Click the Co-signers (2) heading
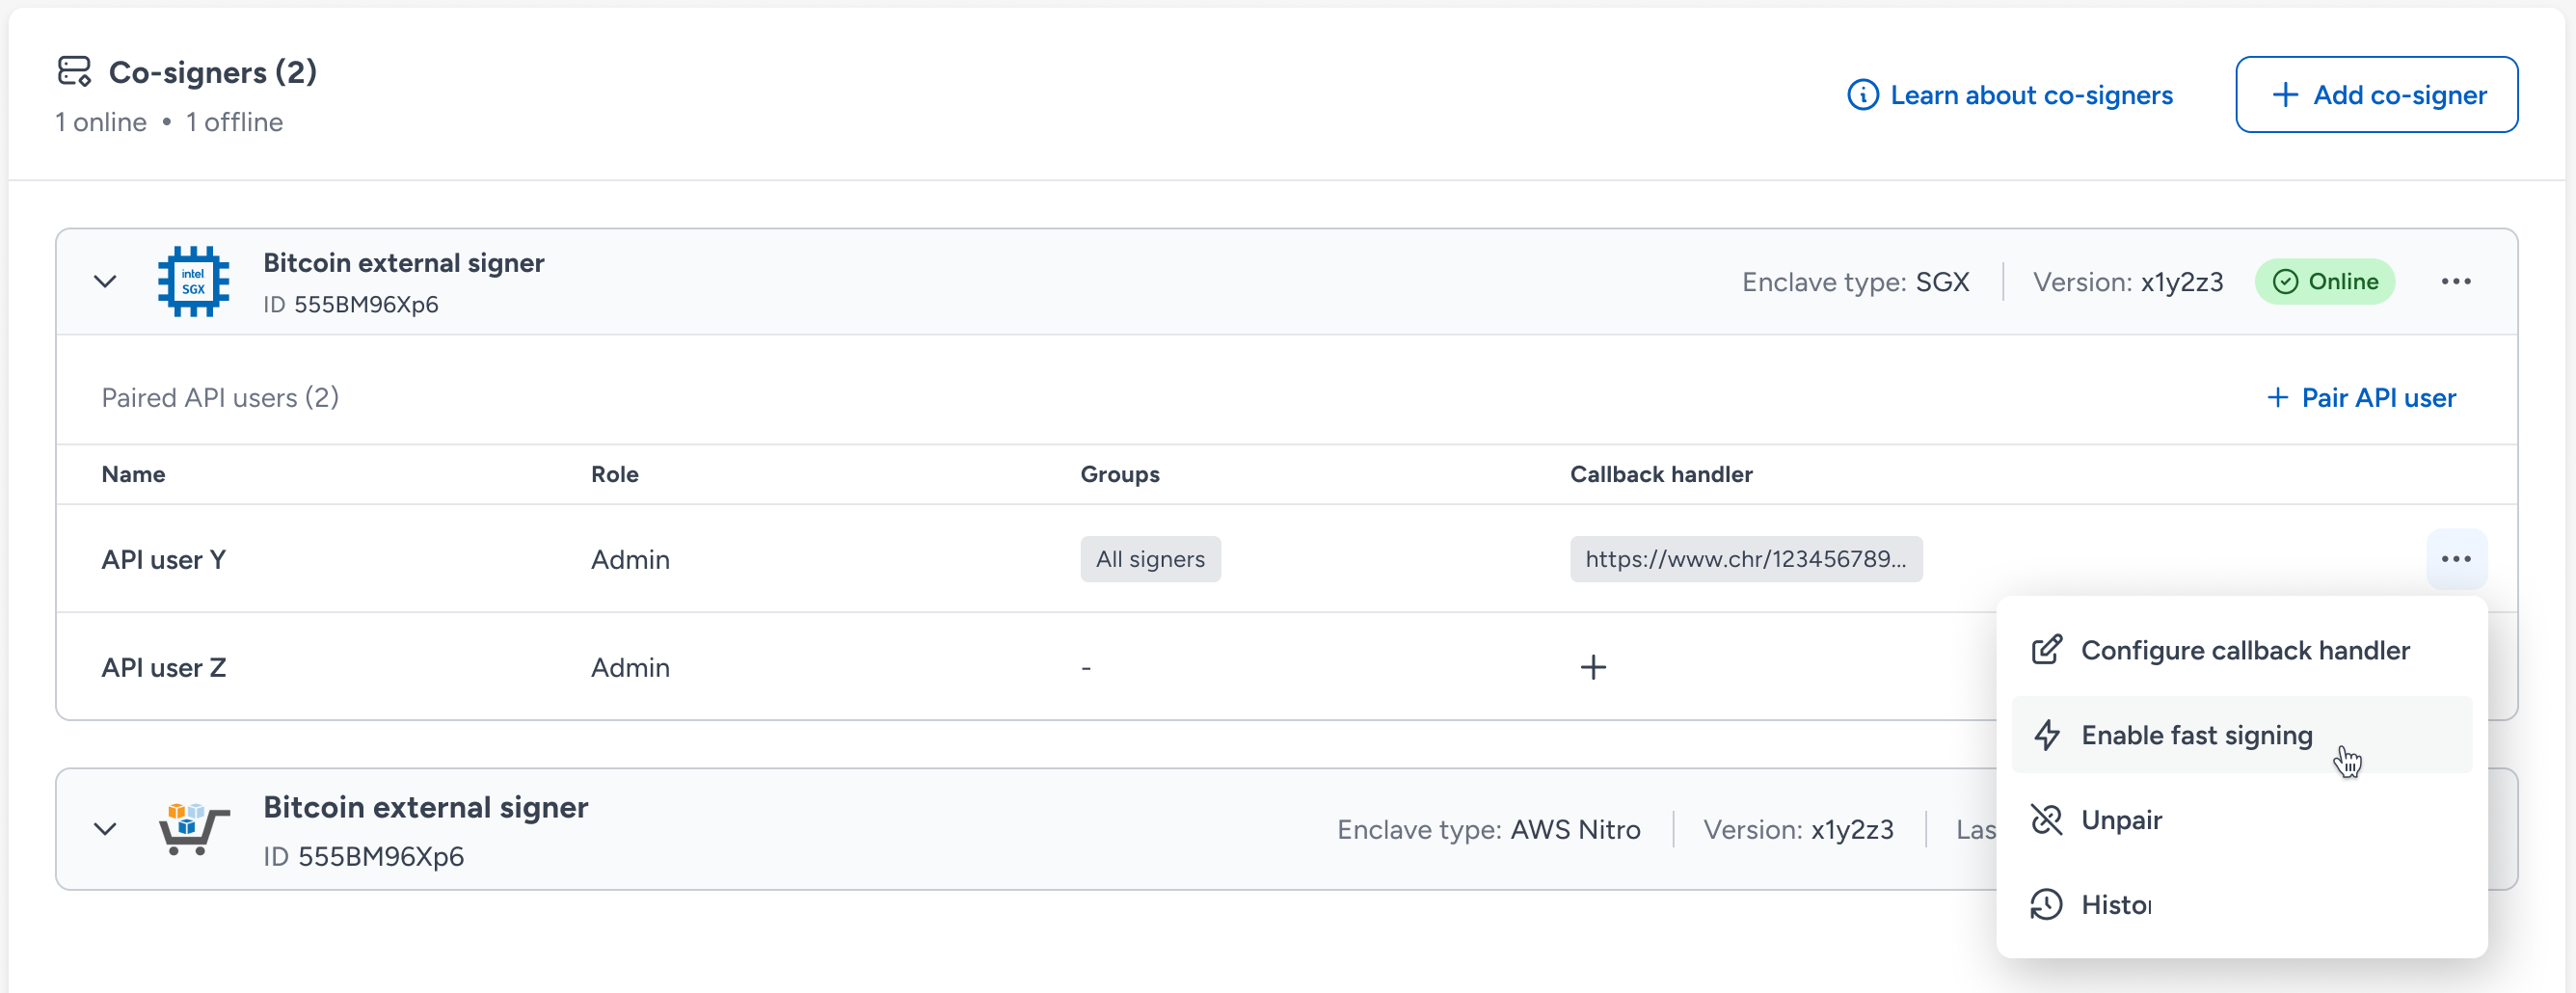This screenshot has height=993, width=2576. [x=212, y=72]
